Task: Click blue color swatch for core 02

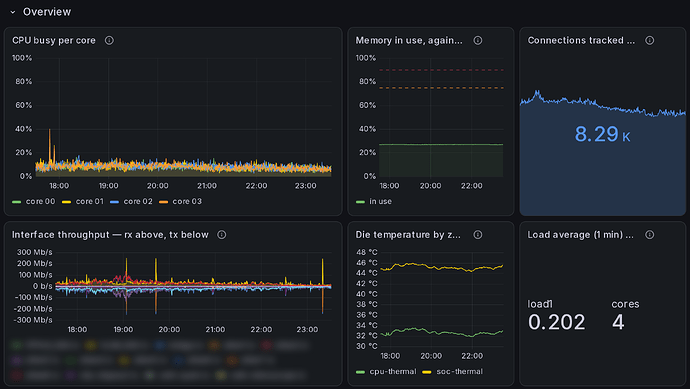Action: click(114, 202)
